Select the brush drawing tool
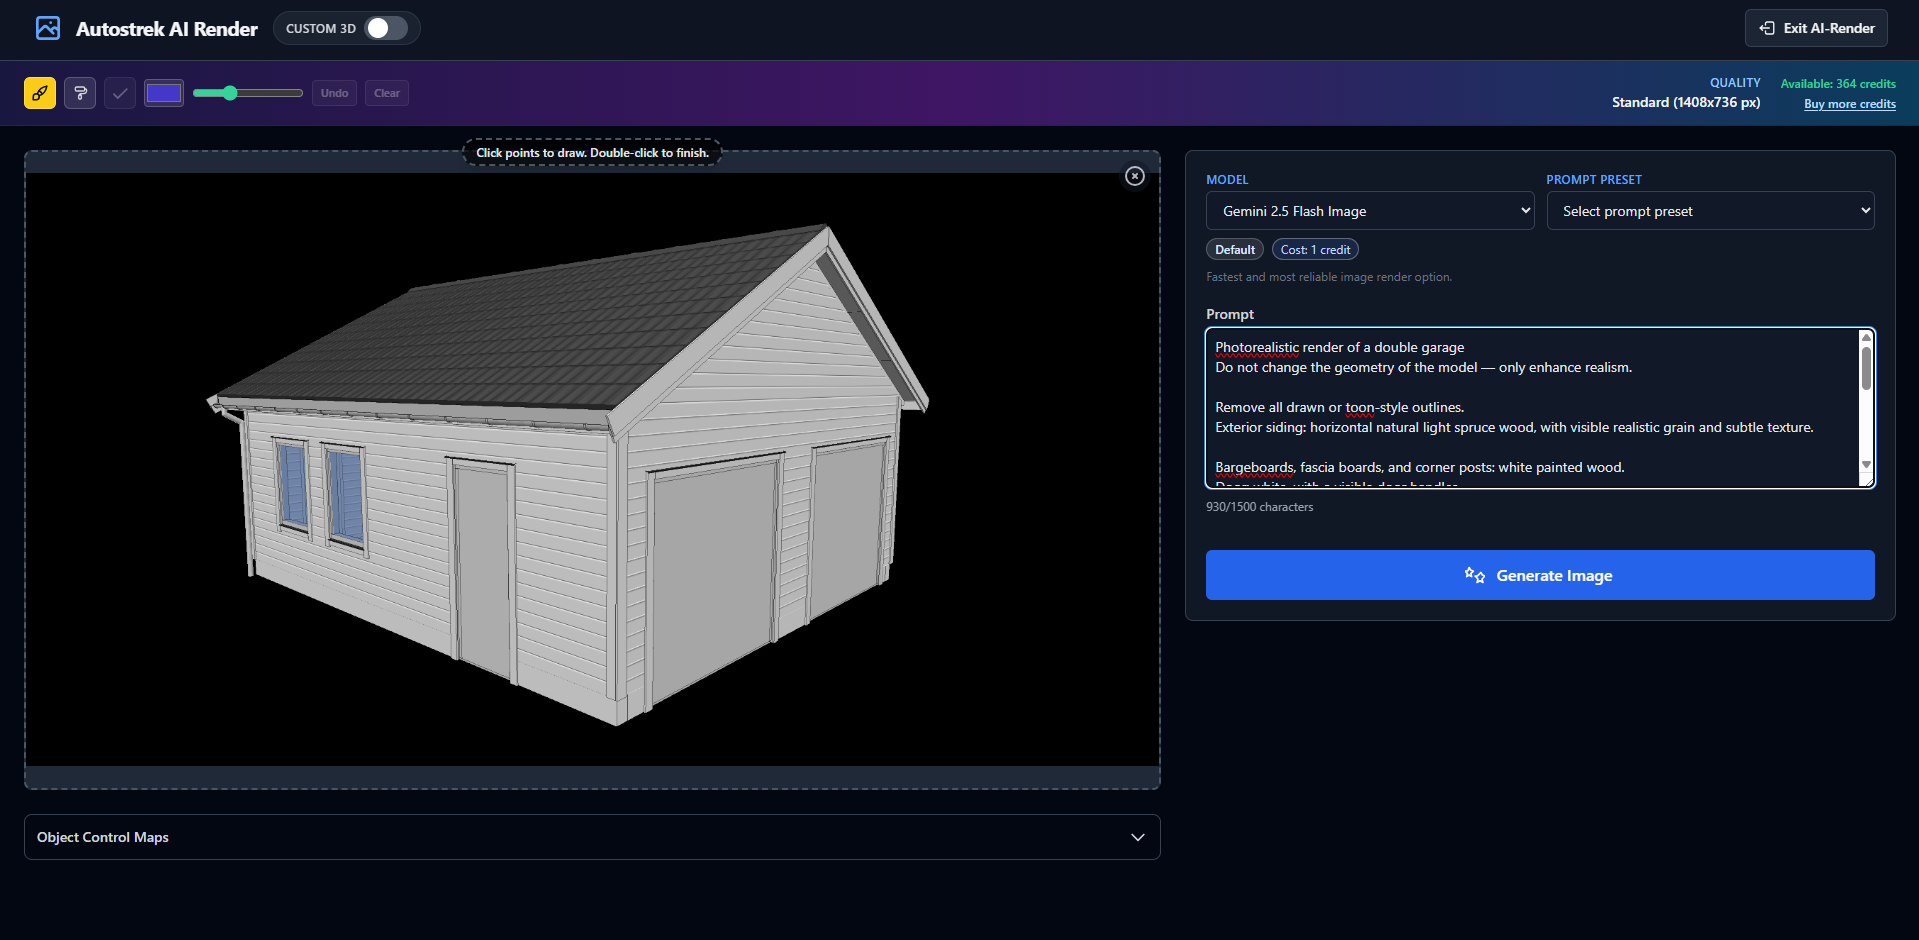 [x=40, y=93]
